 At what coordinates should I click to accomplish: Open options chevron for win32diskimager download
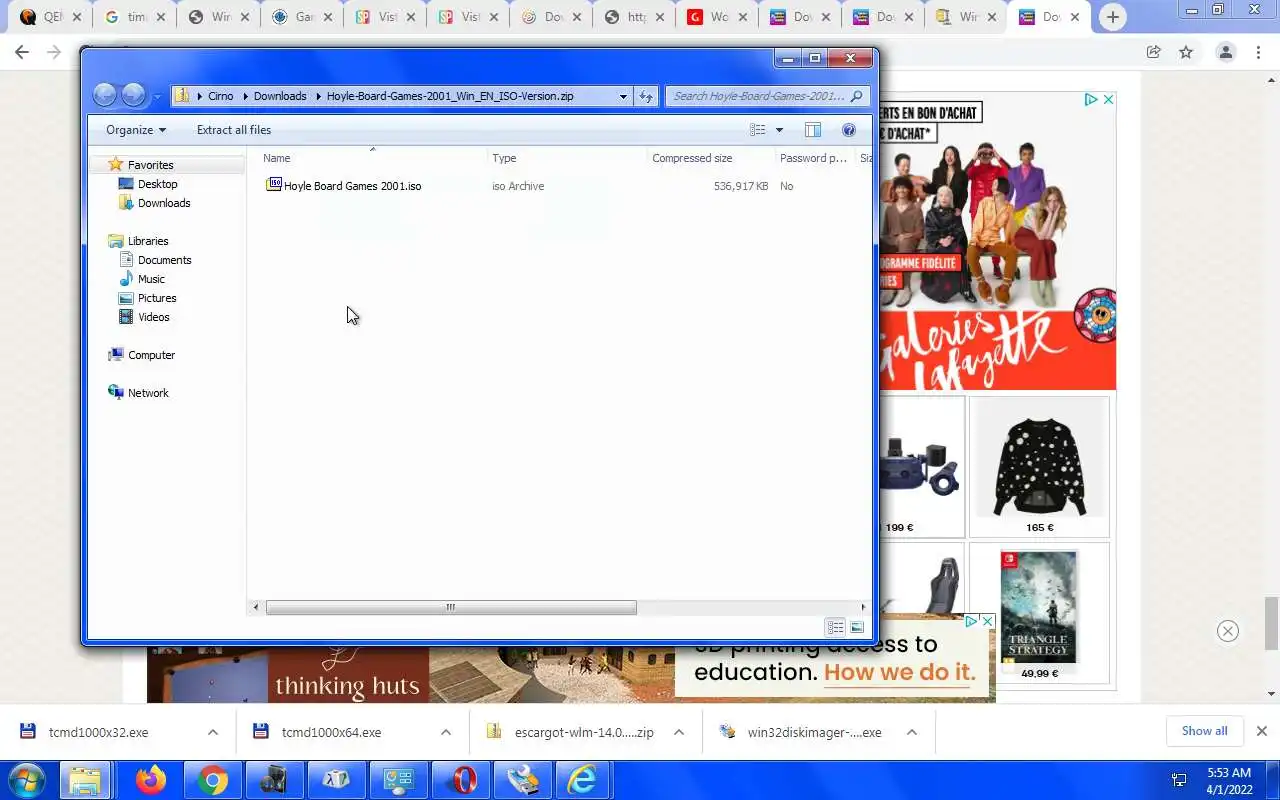911,732
